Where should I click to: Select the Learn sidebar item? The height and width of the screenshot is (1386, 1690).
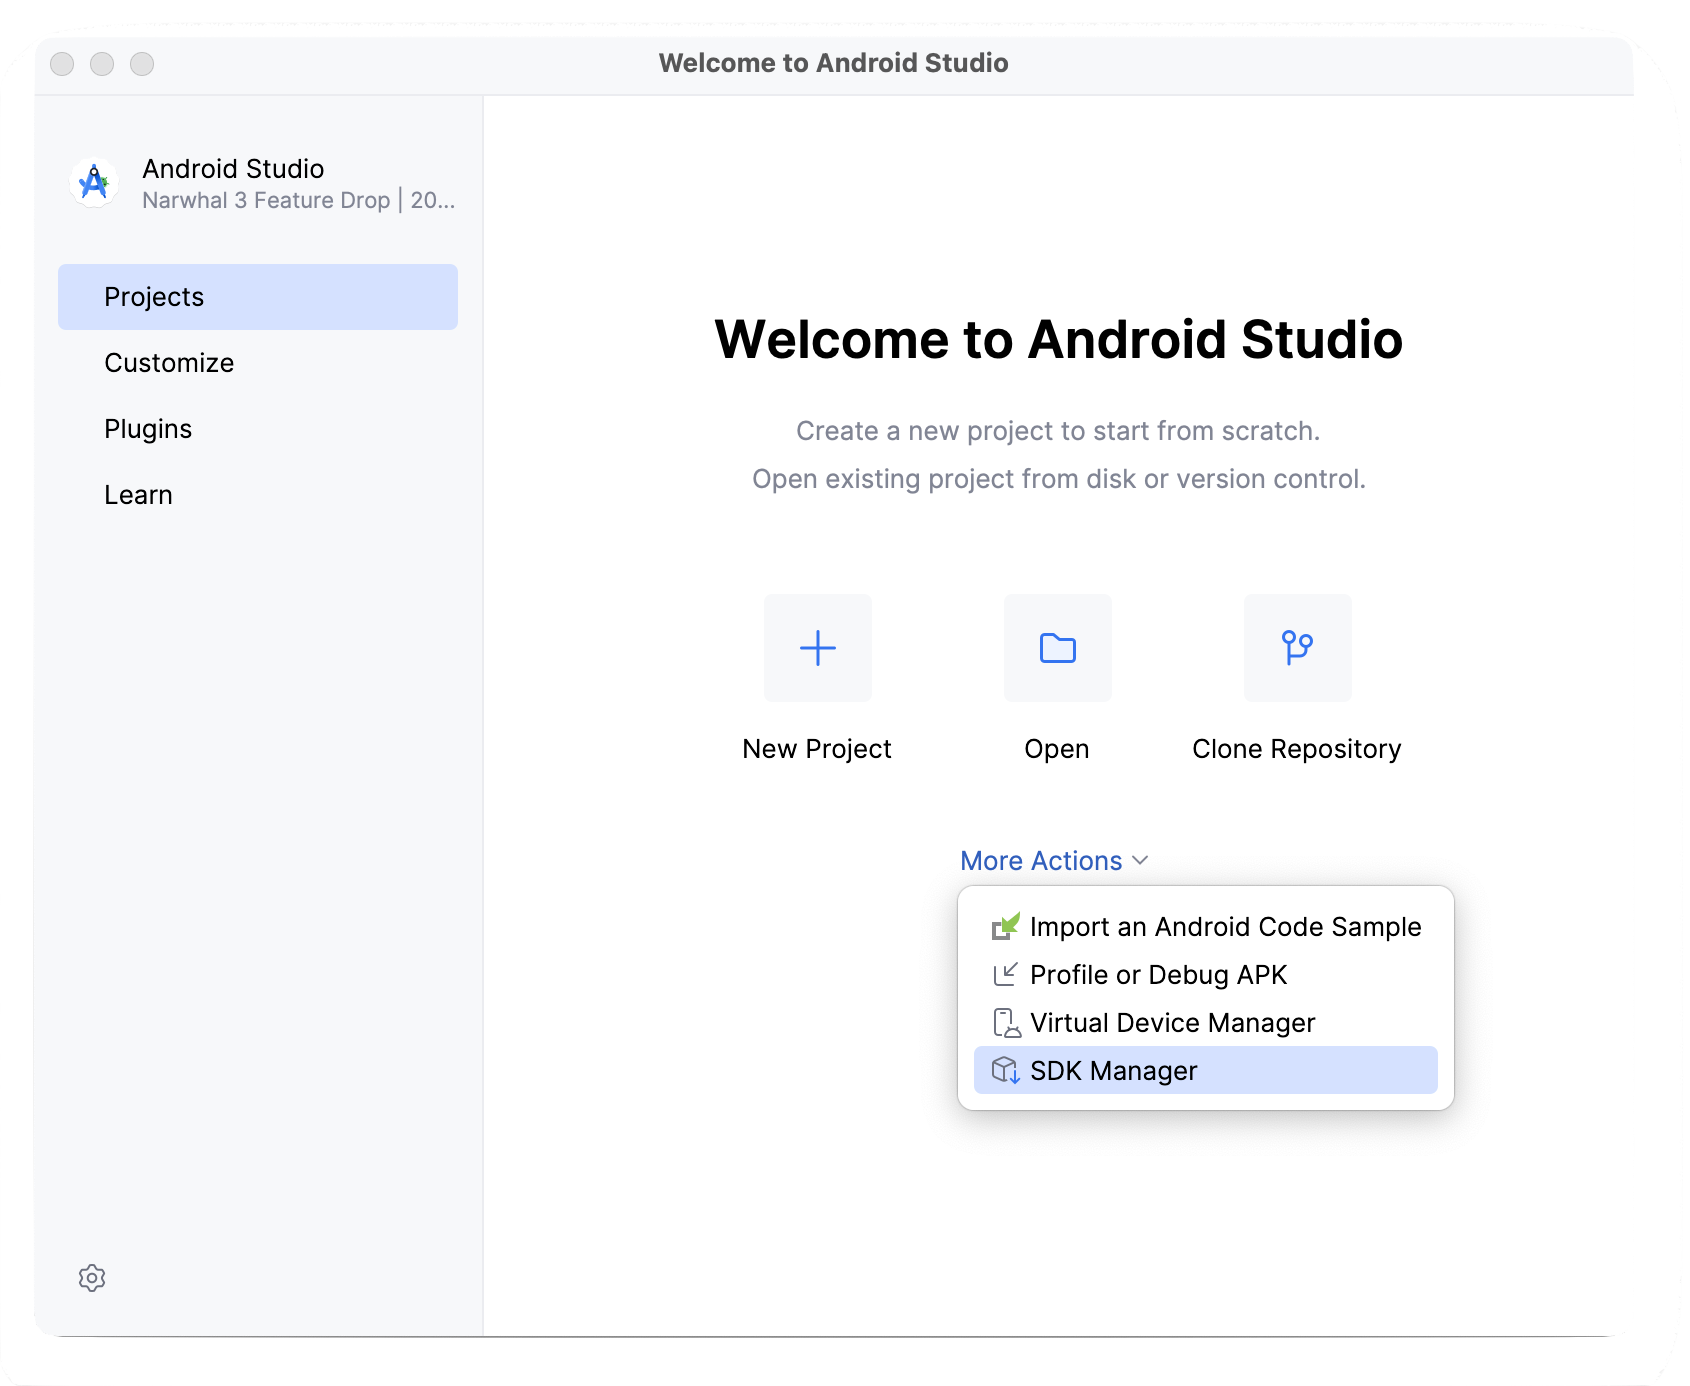tap(138, 494)
